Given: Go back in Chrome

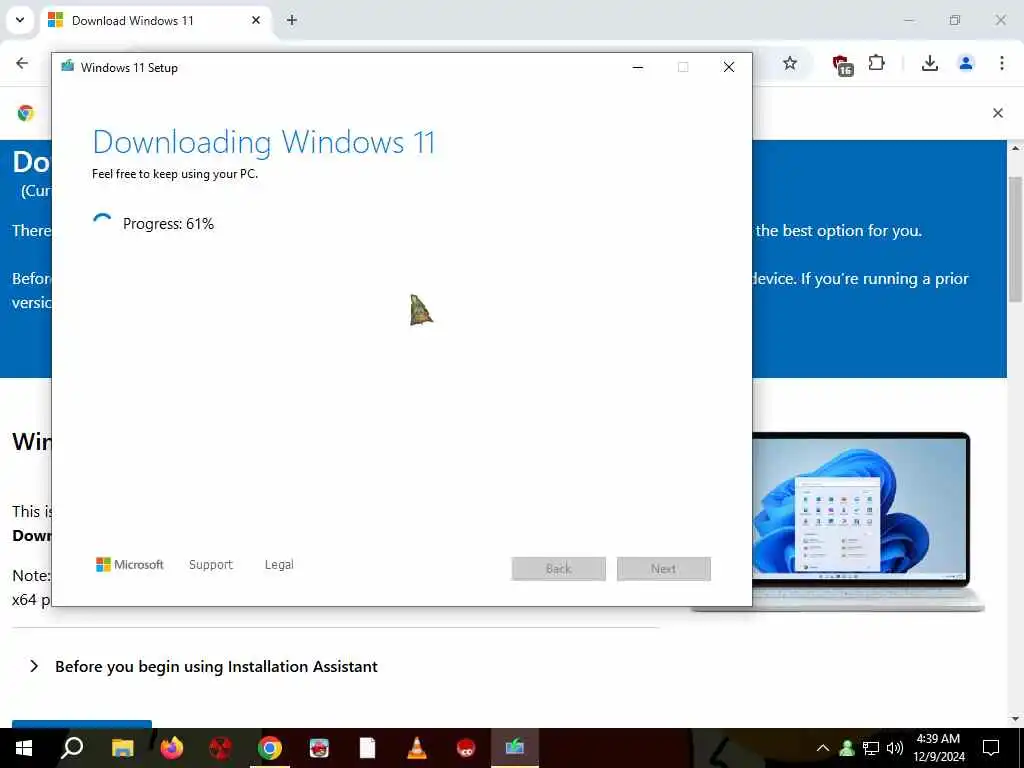Looking at the screenshot, I should 22,63.
